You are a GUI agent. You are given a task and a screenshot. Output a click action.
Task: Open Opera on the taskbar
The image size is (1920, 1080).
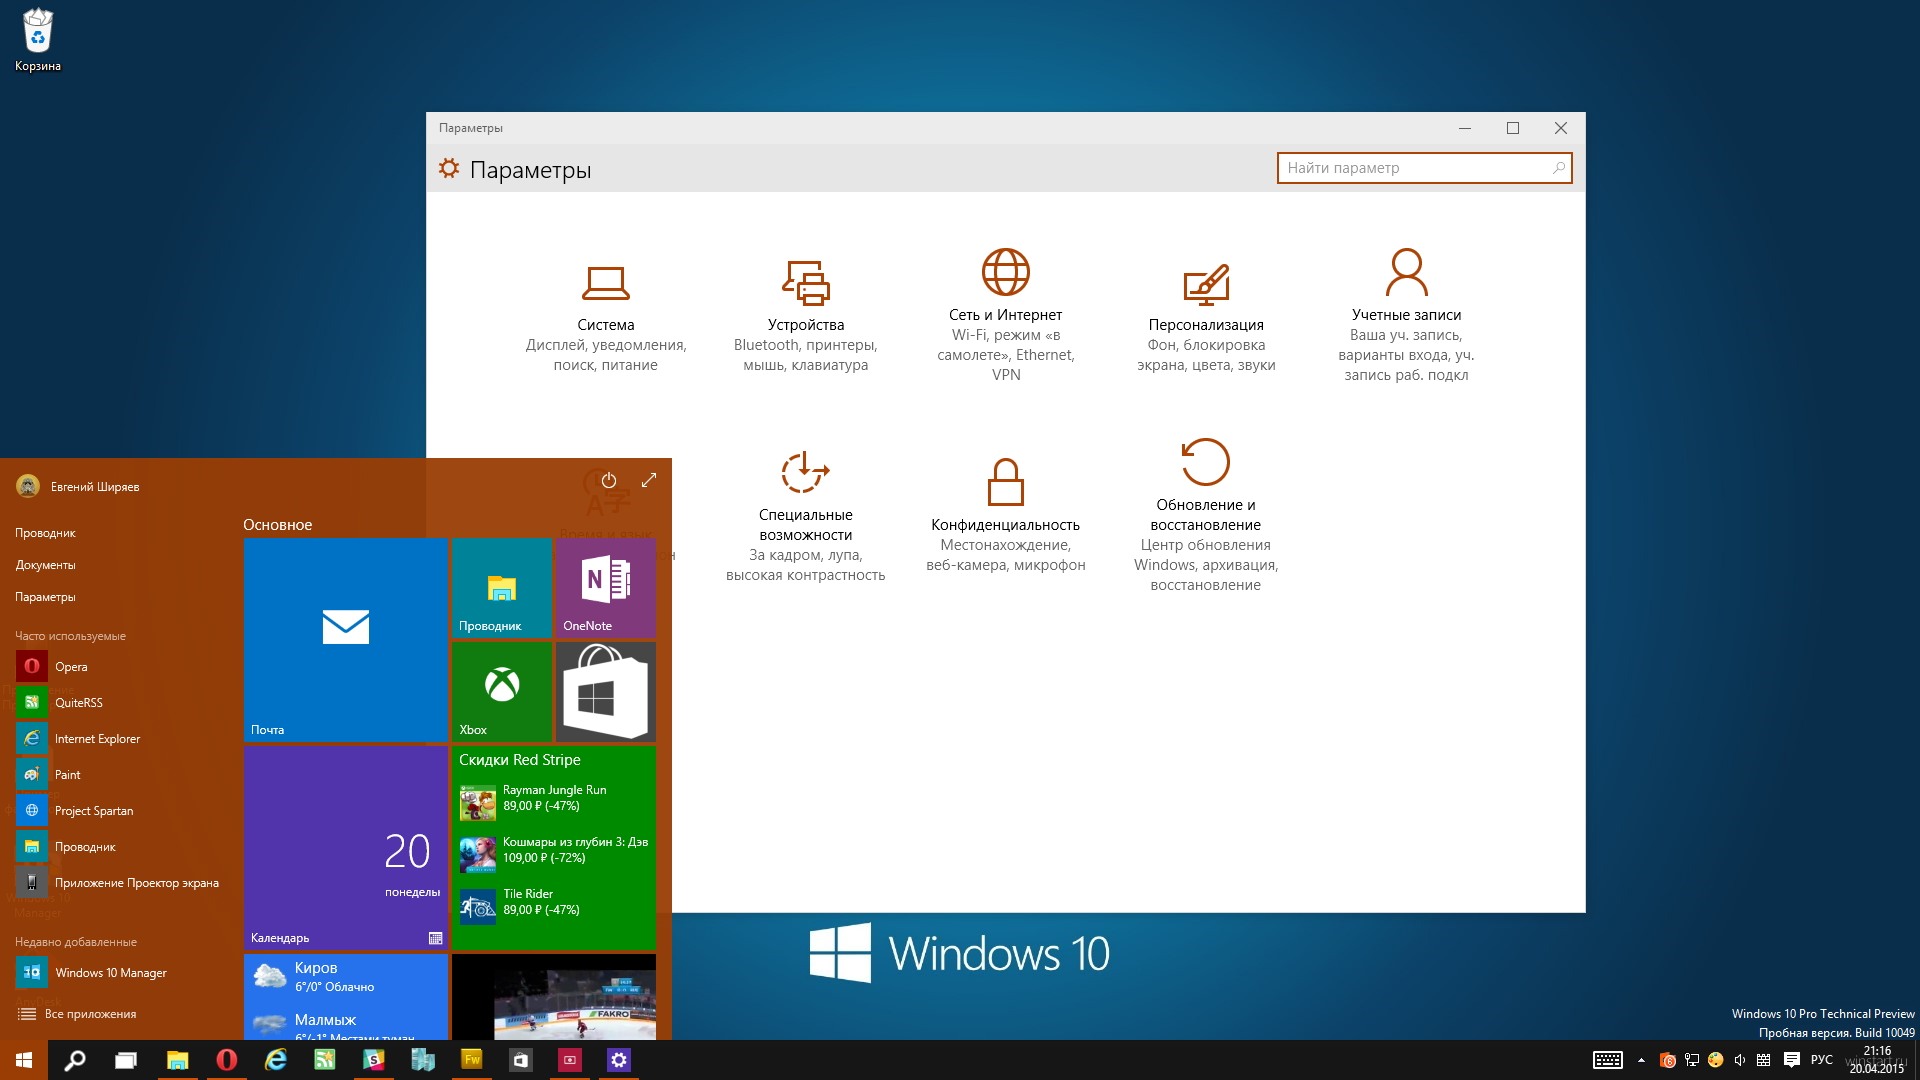click(227, 1060)
